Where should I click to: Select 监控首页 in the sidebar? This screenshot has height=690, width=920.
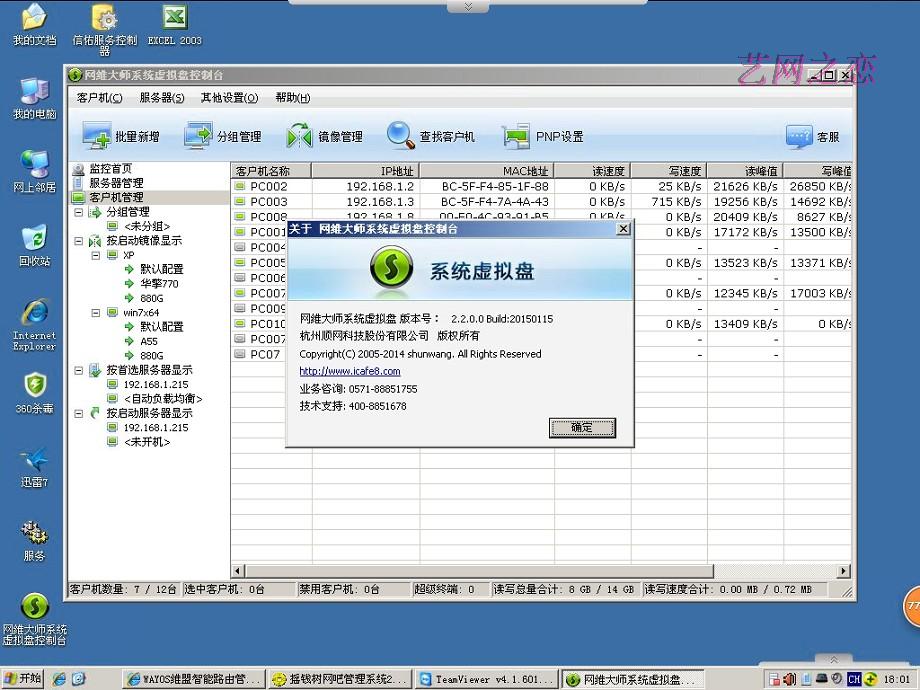click(x=110, y=168)
